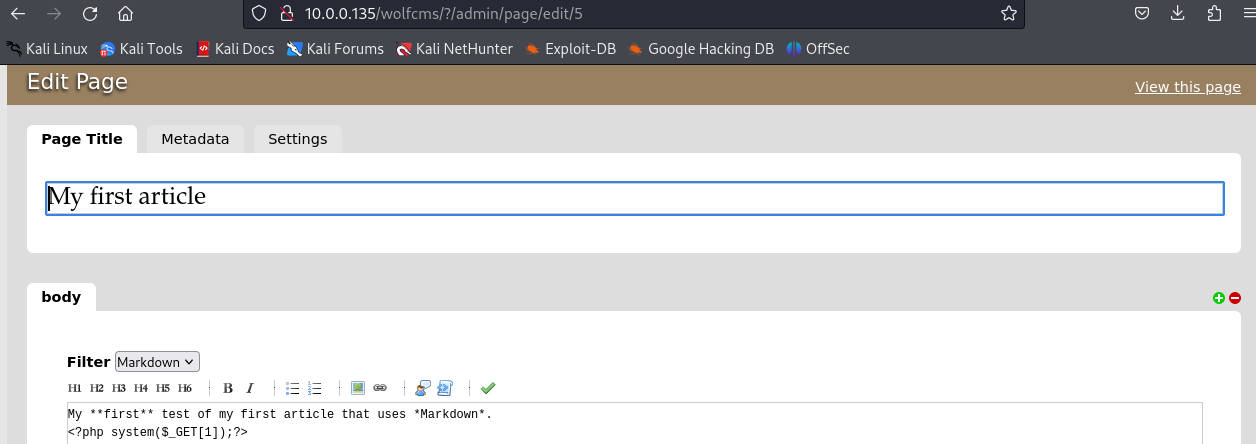
Task: Insert an image into body
Action: pyautogui.click(x=358, y=388)
